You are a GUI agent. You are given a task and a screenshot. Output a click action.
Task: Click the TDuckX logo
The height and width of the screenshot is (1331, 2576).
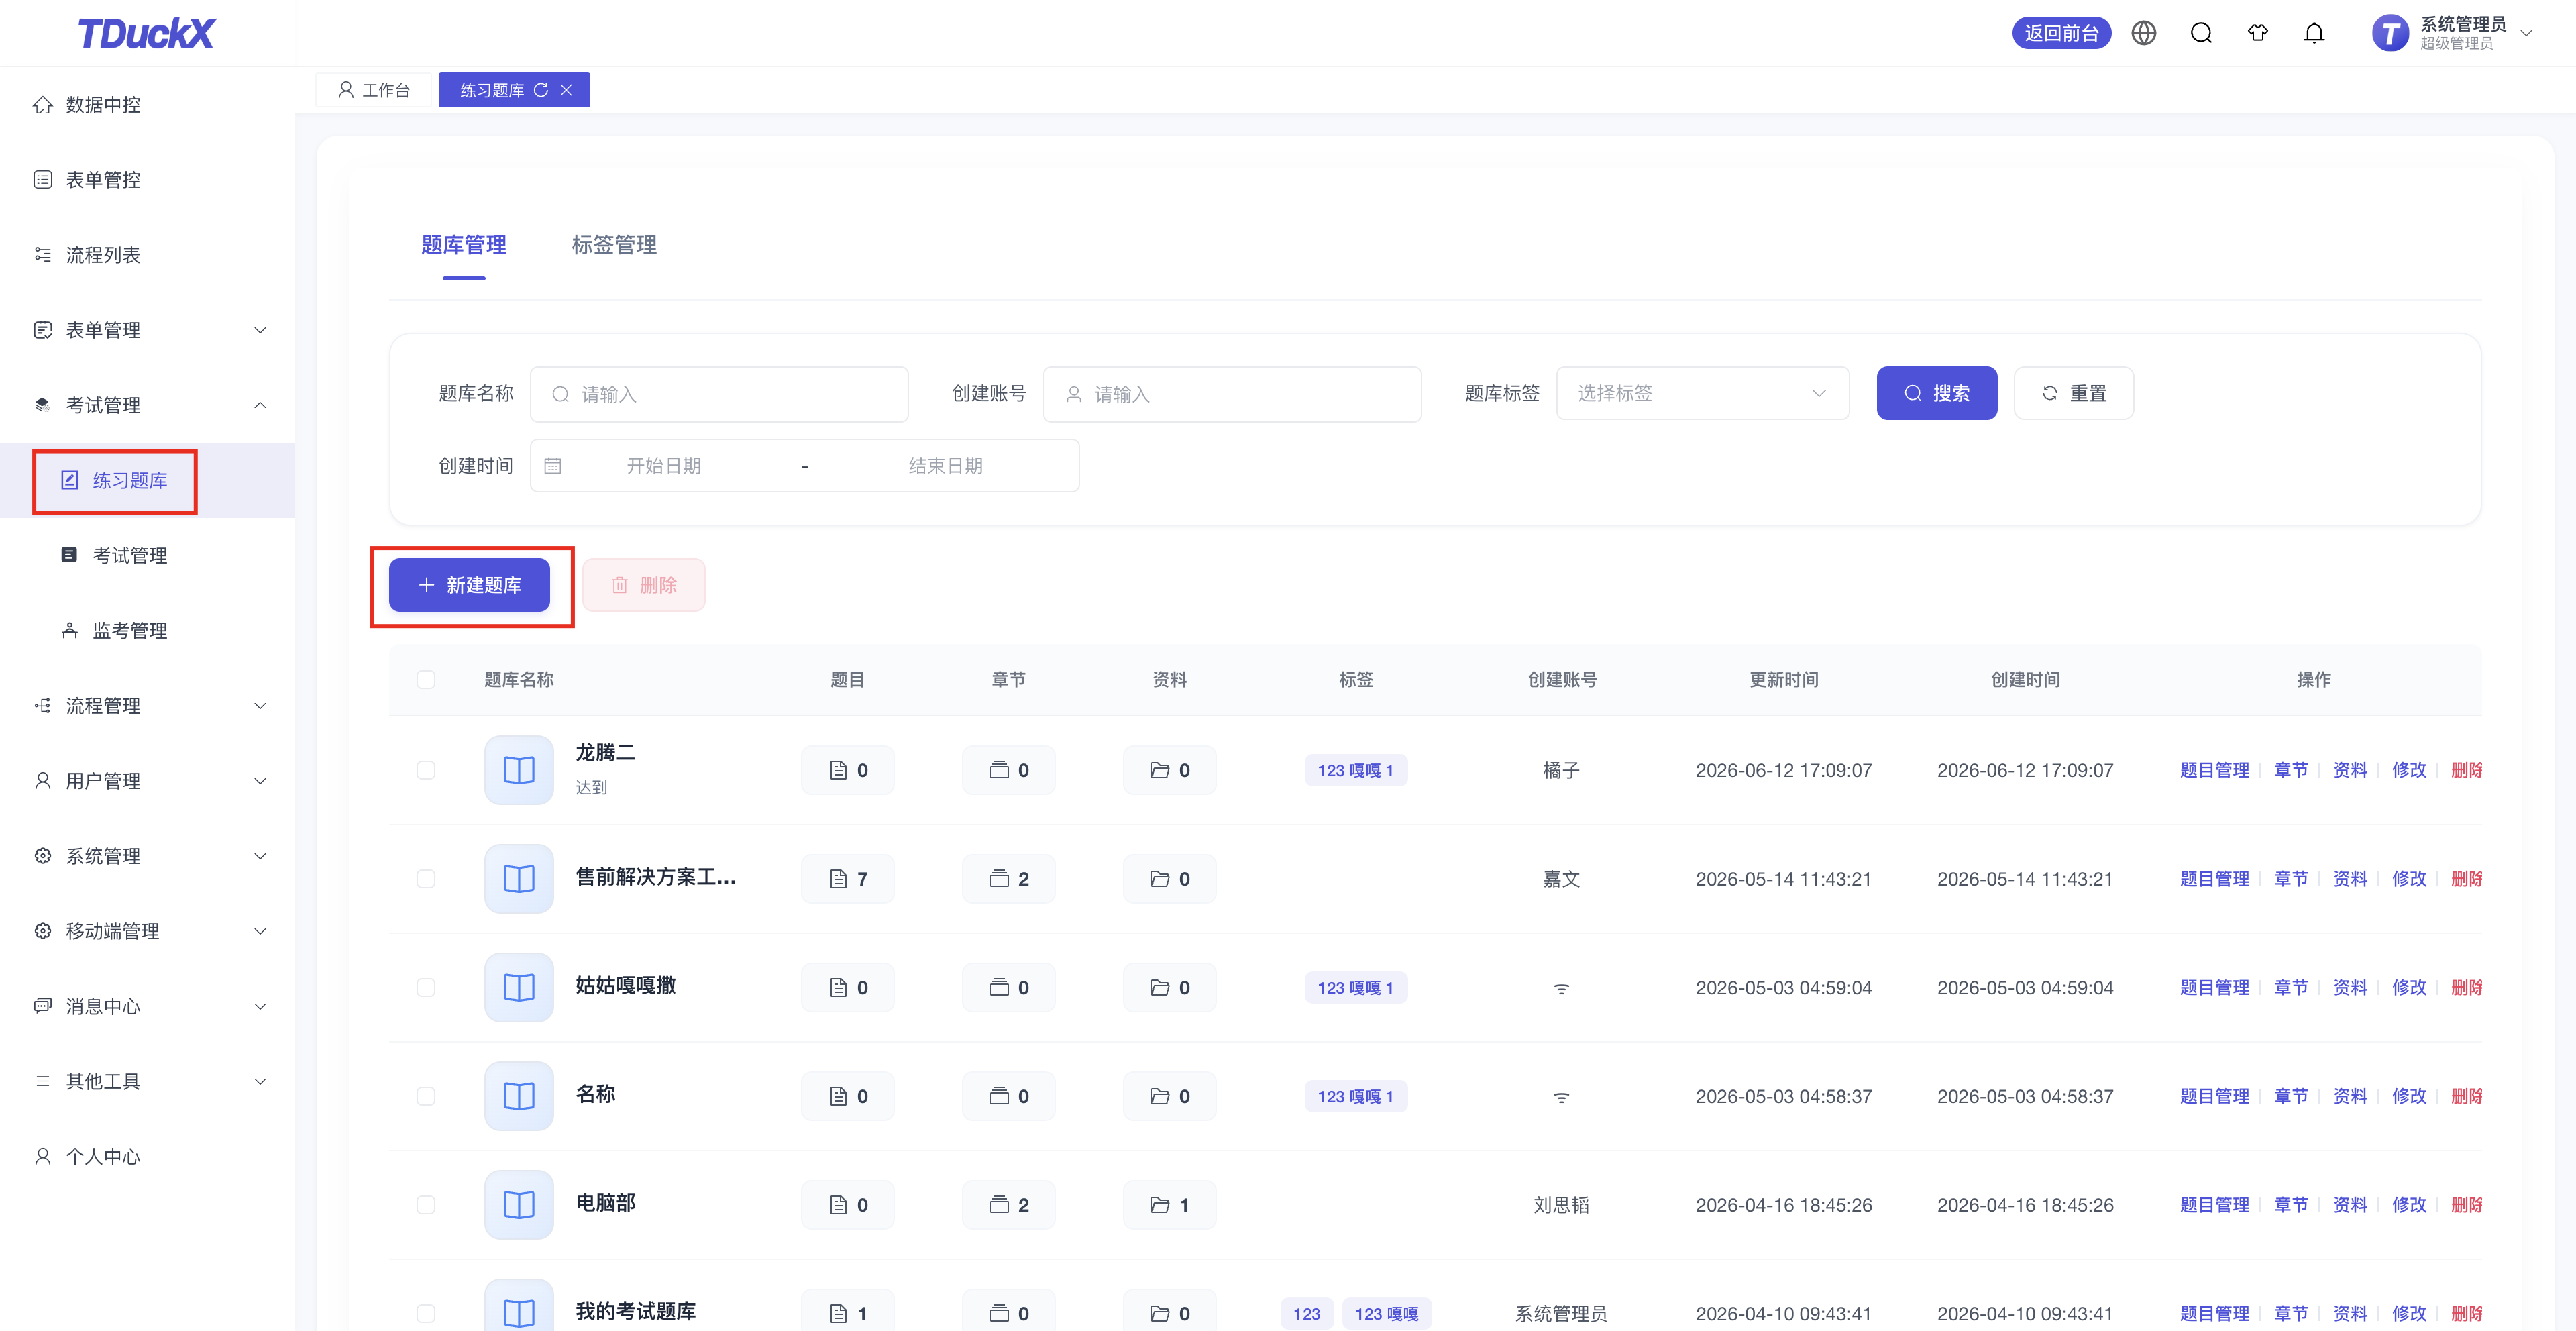pos(147,33)
